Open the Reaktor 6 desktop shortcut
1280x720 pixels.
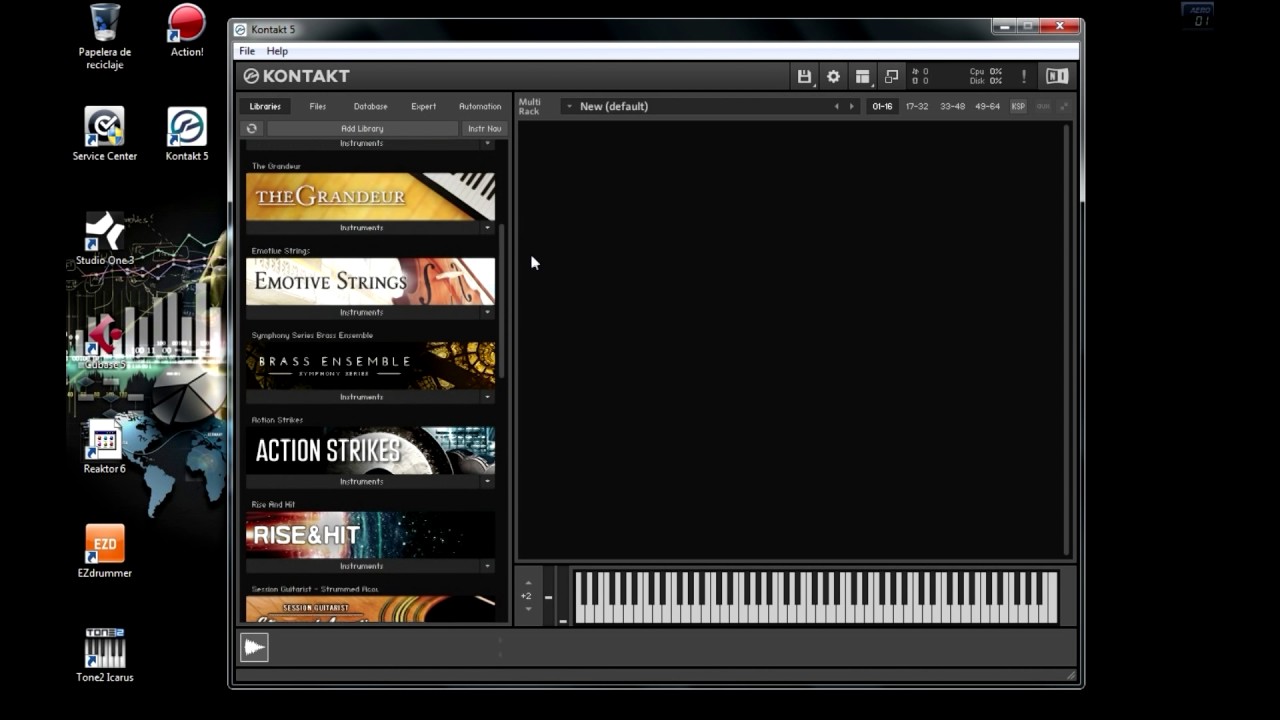tap(105, 446)
